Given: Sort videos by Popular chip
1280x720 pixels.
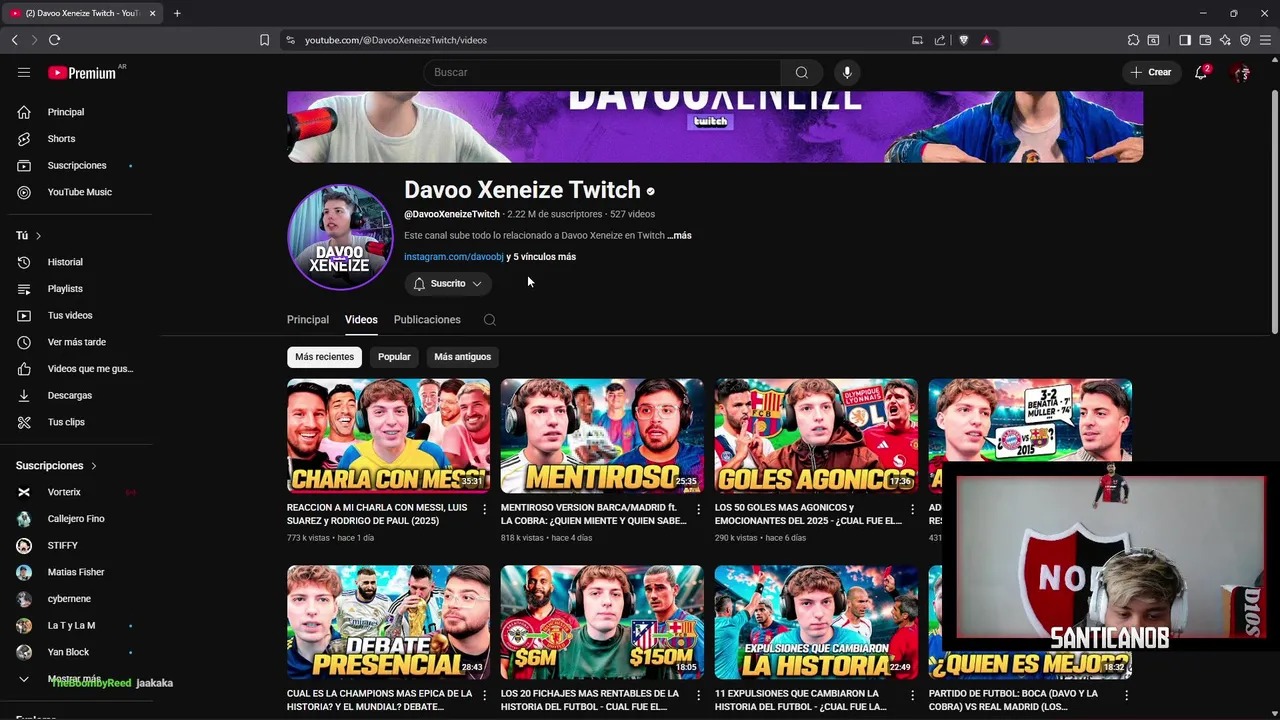Looking at the screenshot, I should (394, 357).
